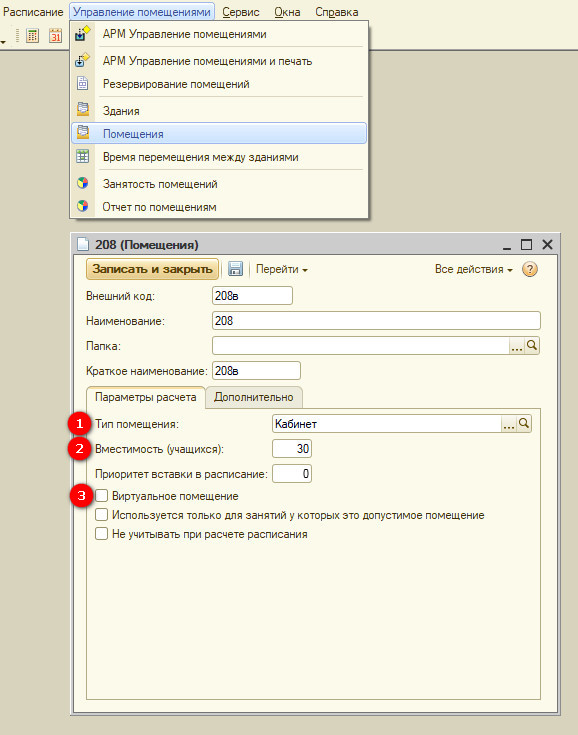Switch to the Дополнительно tab

click(x=254, y=397)
